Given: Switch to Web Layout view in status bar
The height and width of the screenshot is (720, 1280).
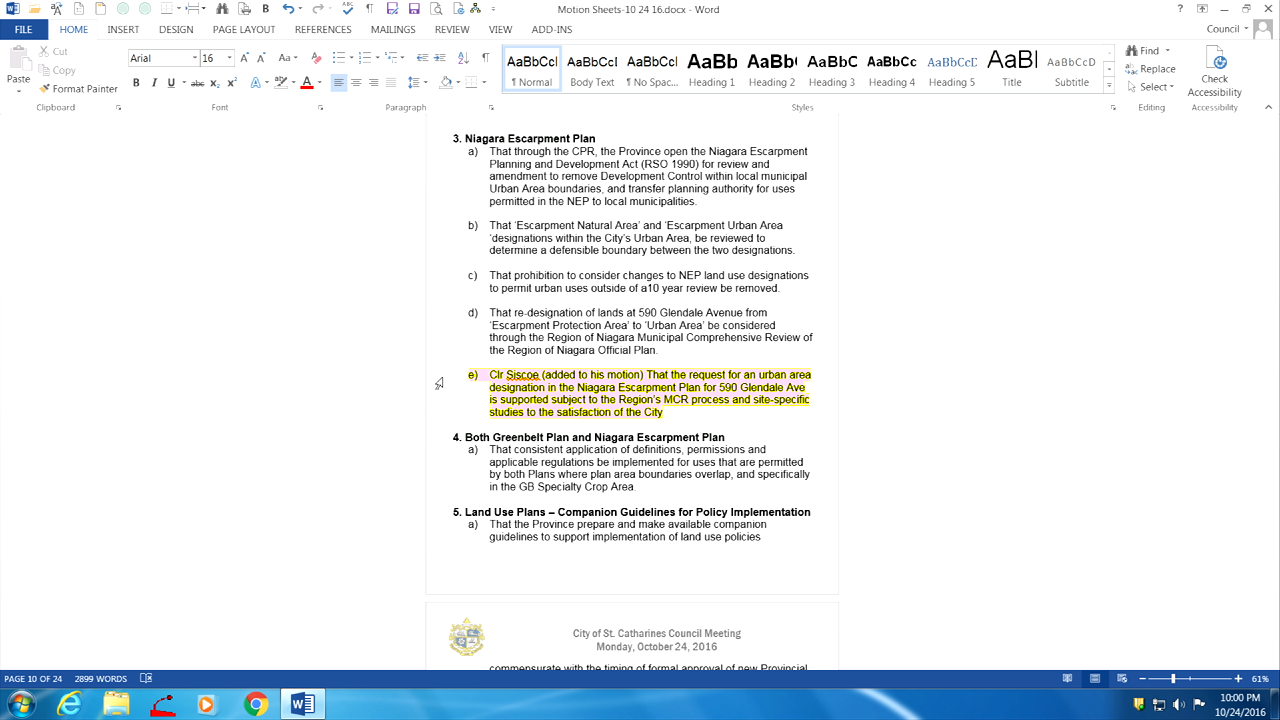Looking at the screenshot, I should coord(1121,678).
